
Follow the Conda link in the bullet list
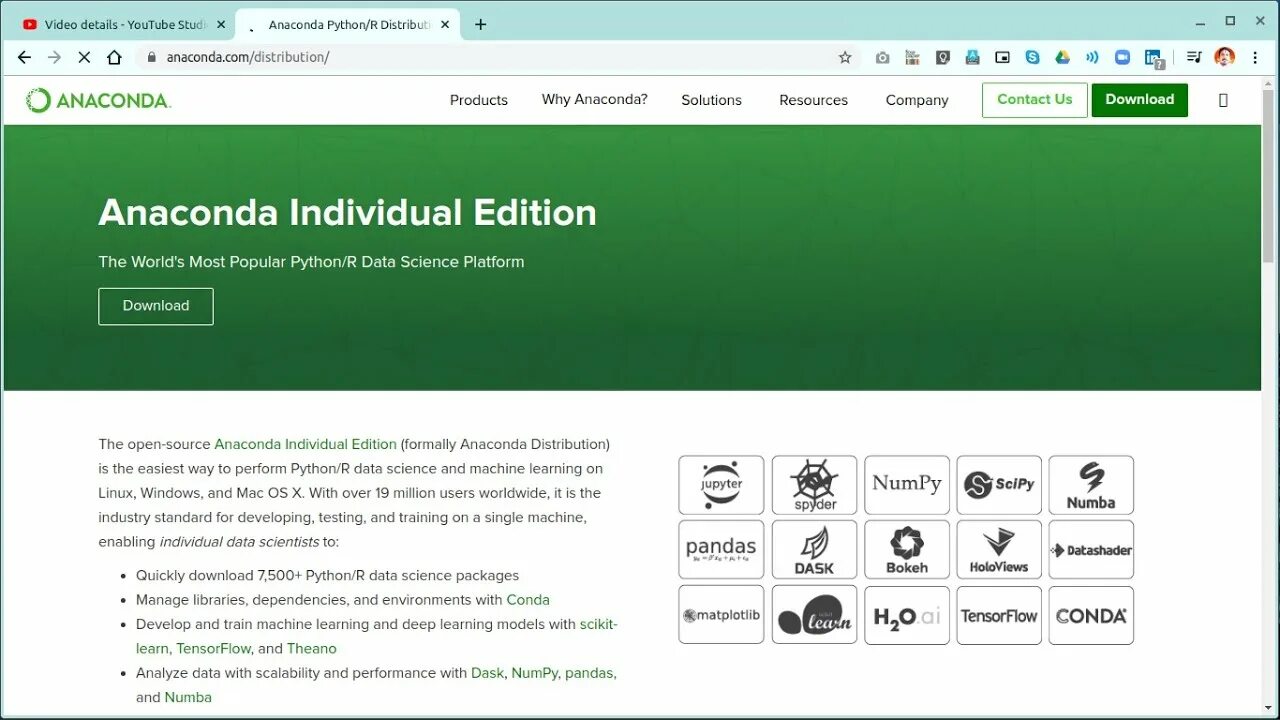click(x=528, y=600)
